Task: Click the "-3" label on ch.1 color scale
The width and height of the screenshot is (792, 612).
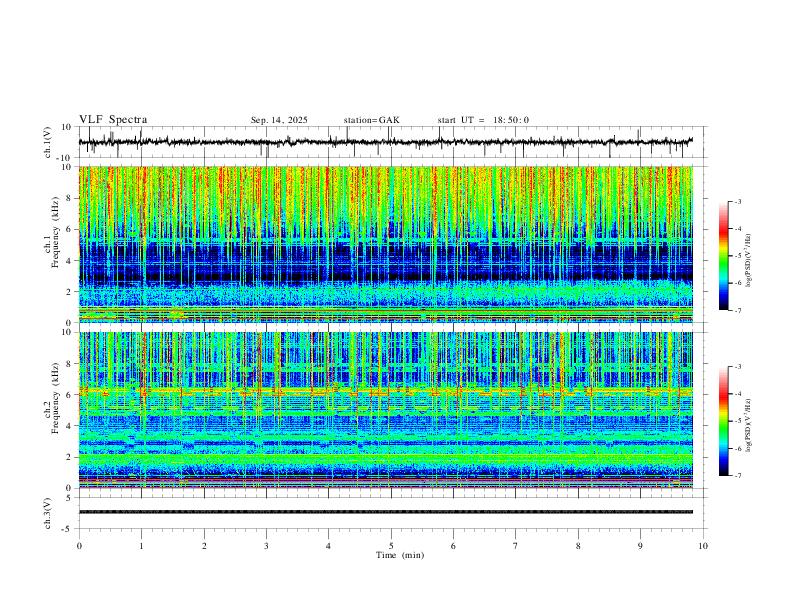Action: point(737,201)
